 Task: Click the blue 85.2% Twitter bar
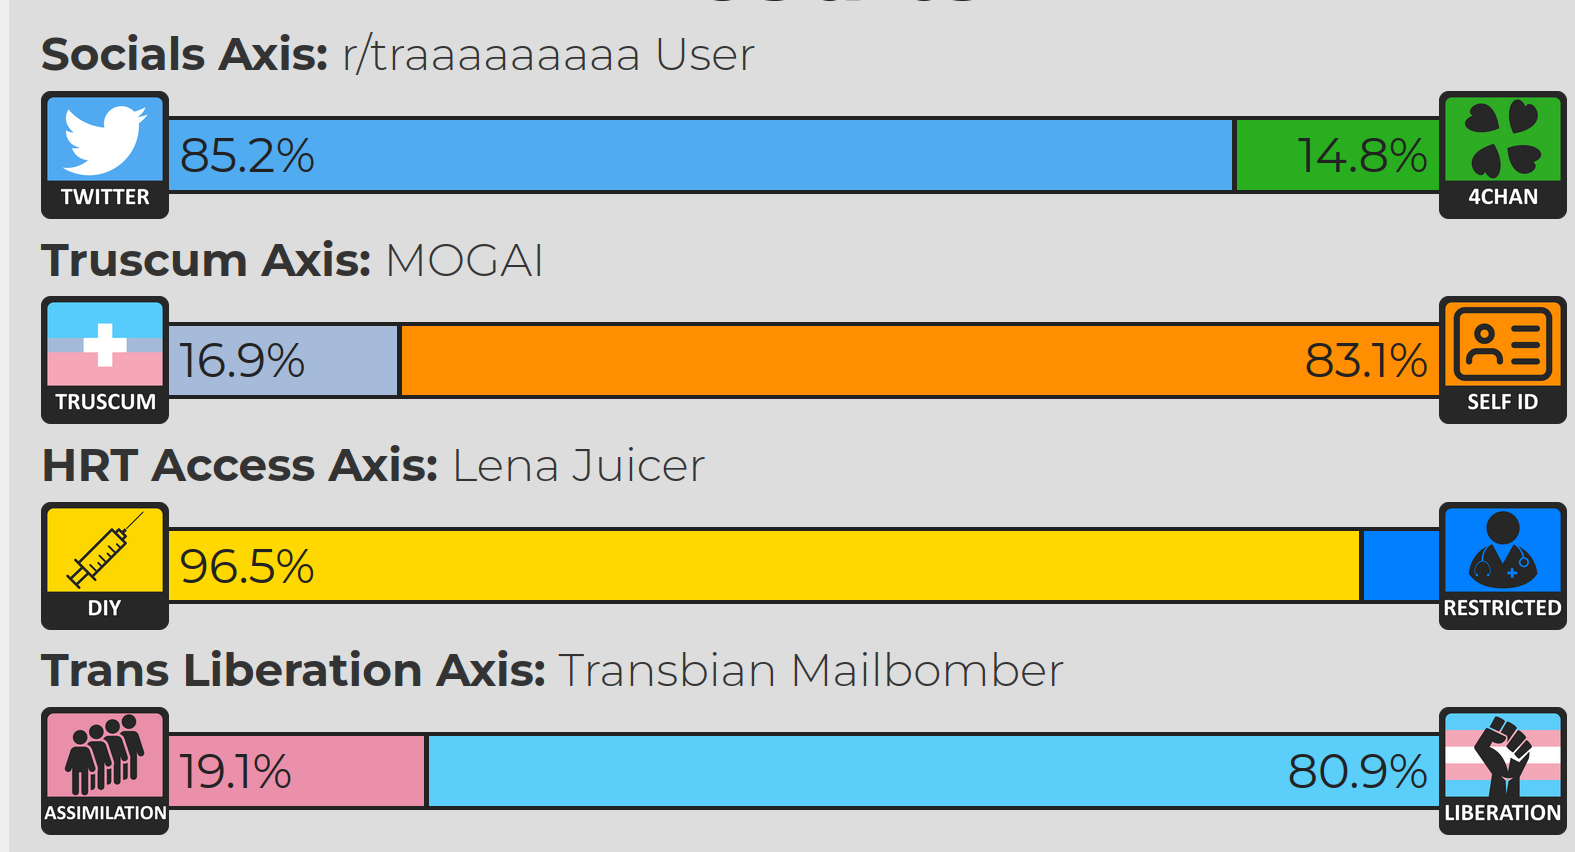pos(700,155)
